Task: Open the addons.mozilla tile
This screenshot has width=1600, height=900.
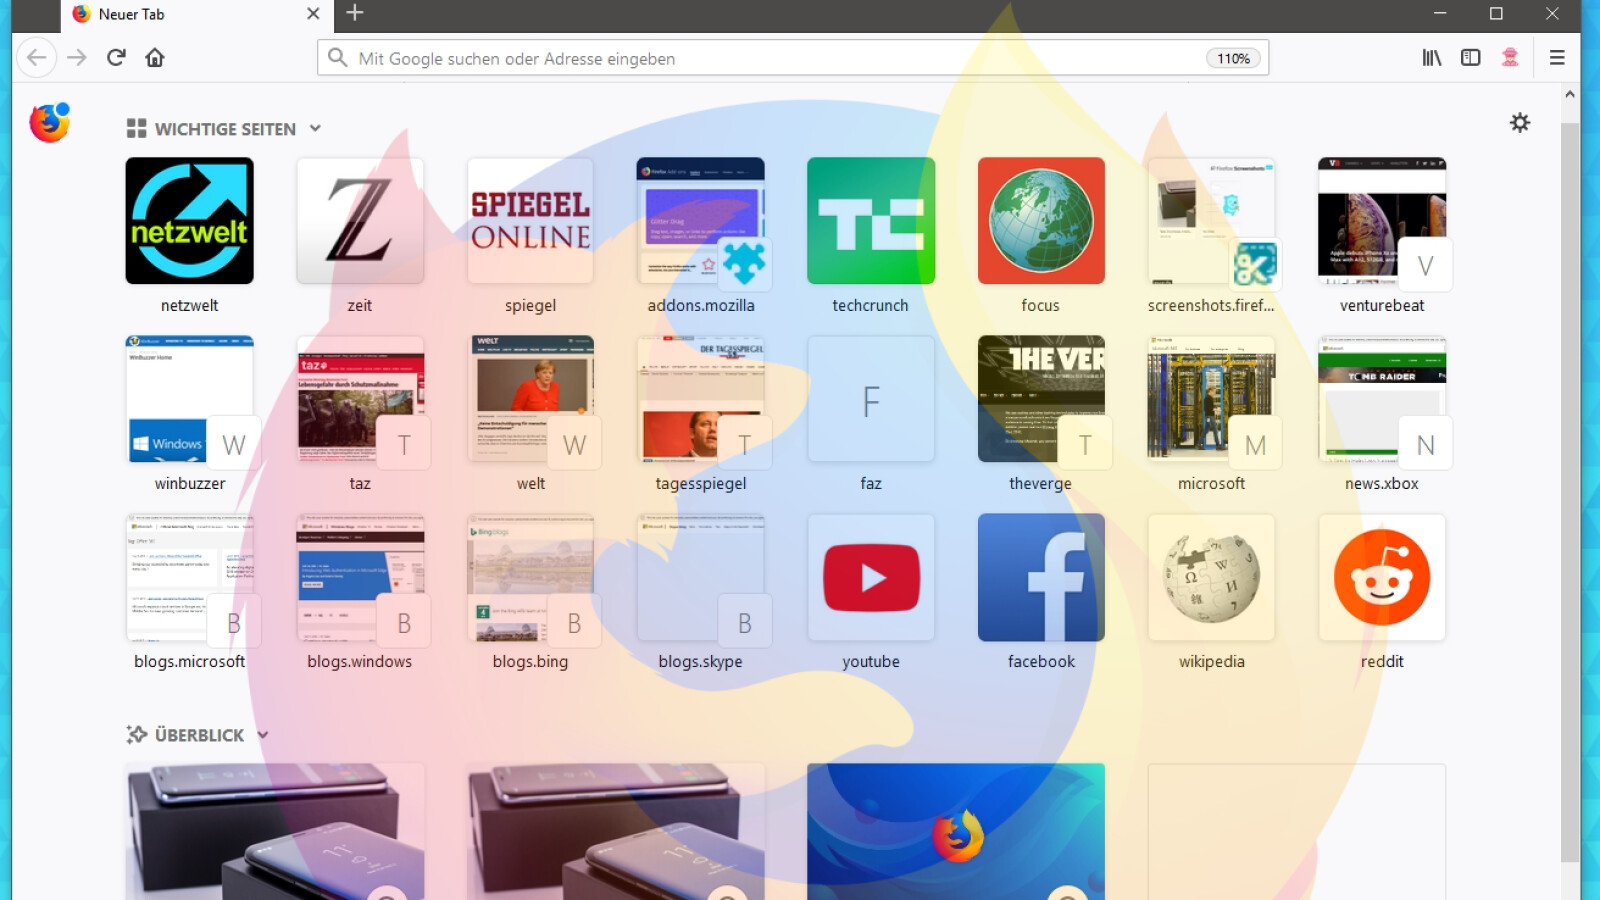Action: 701,221
